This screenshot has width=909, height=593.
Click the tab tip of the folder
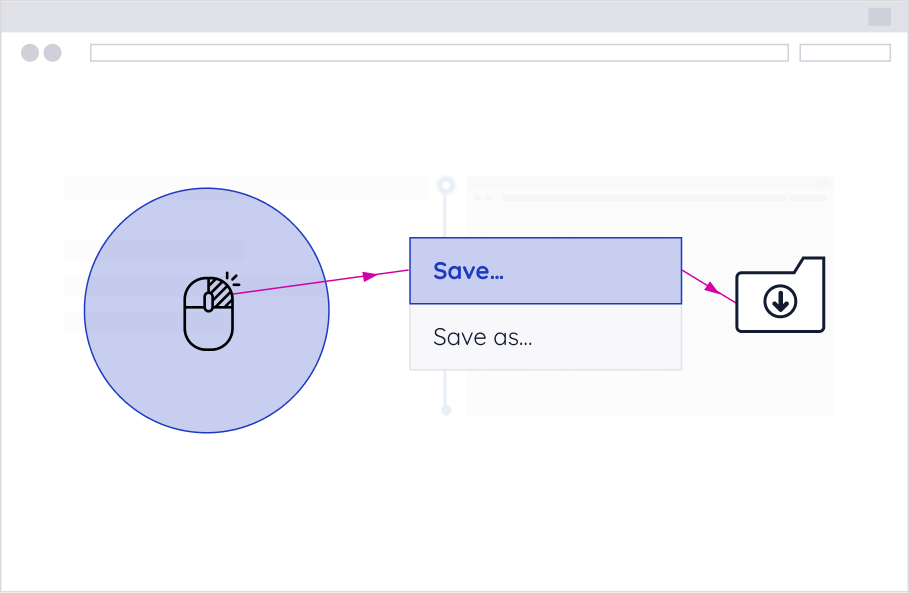click(812, 264)
